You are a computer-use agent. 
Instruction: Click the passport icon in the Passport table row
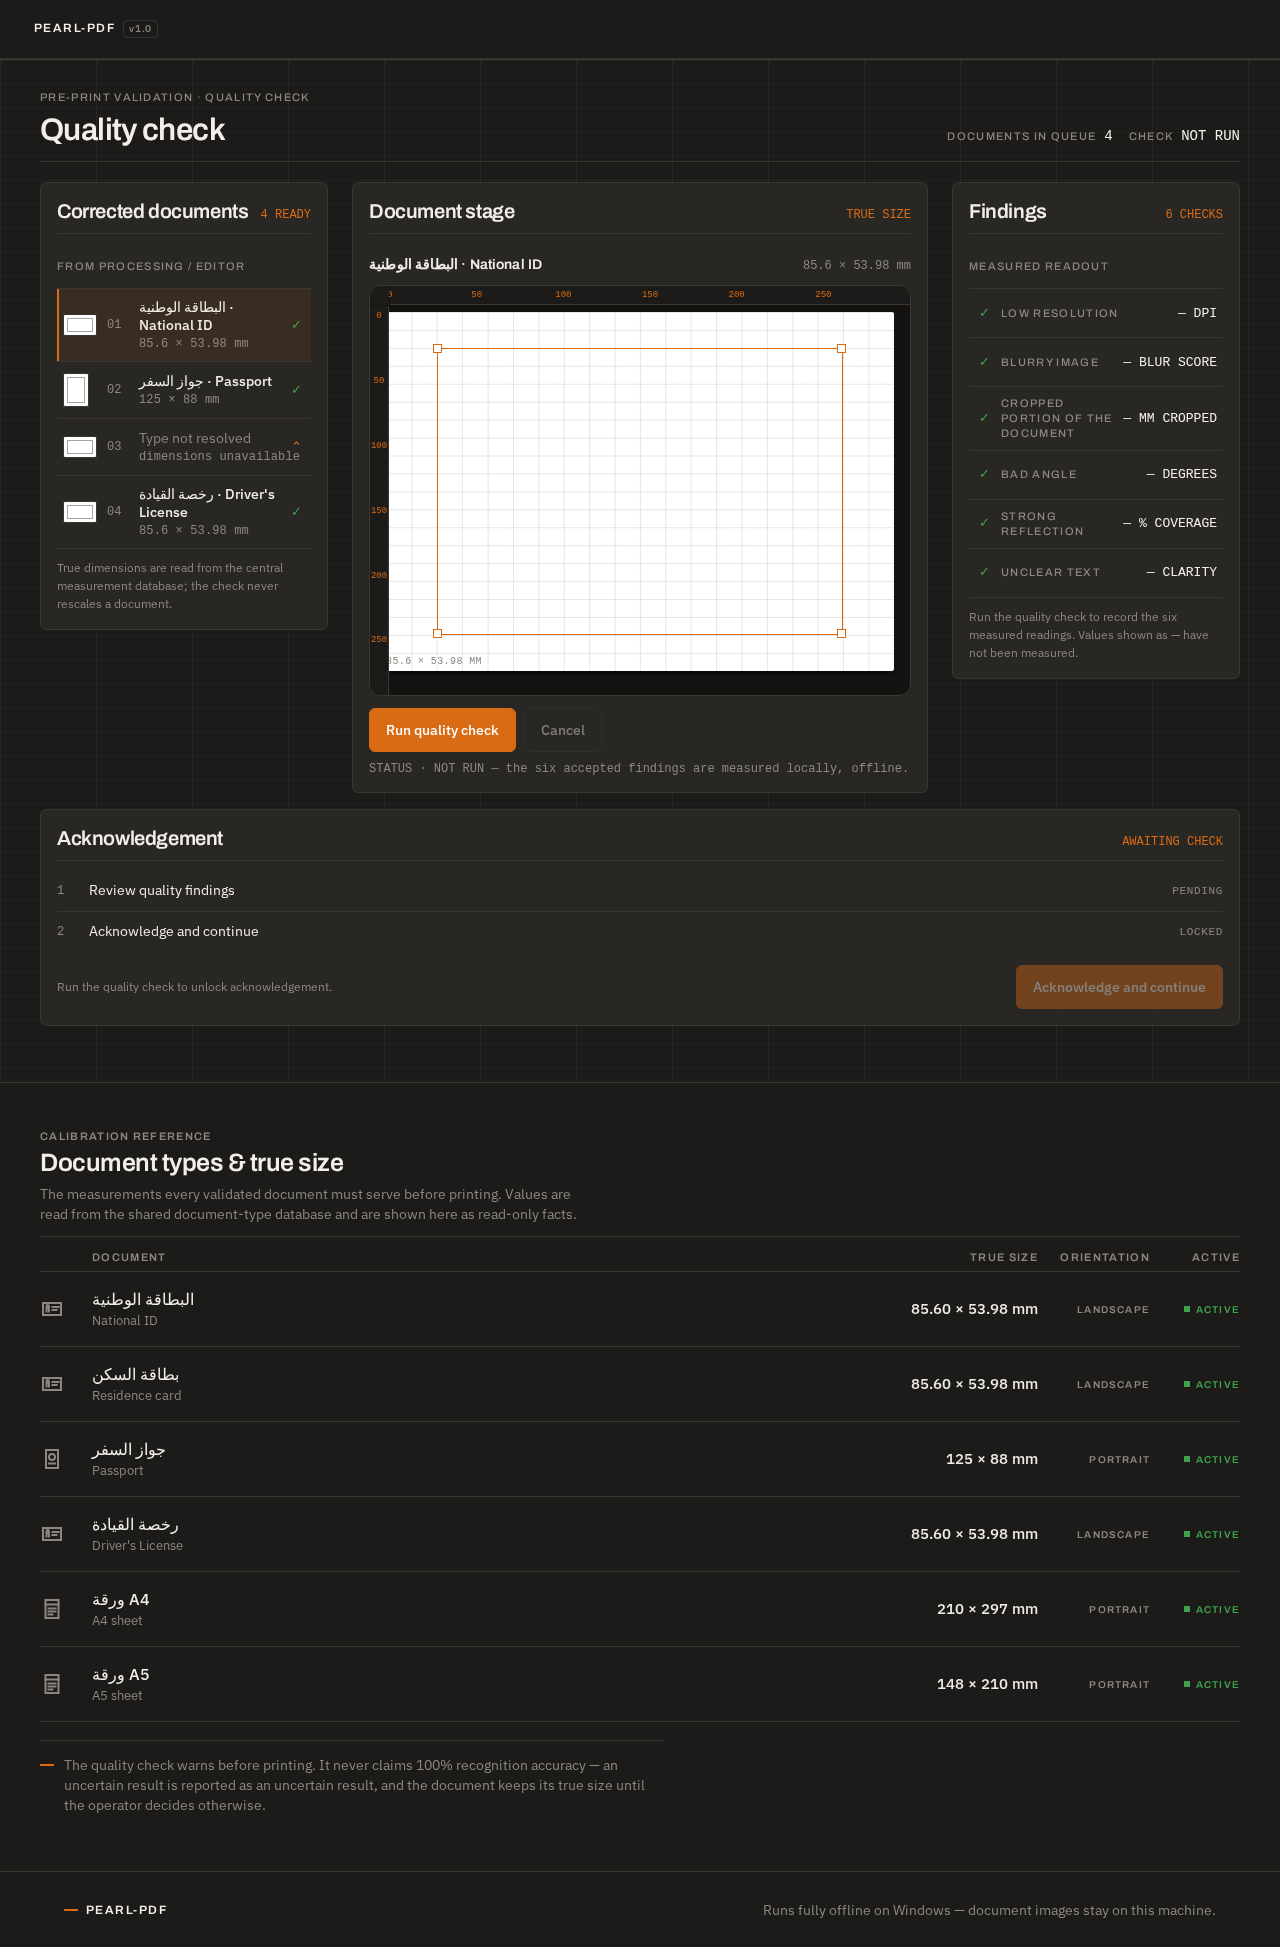click(52, 1459)
